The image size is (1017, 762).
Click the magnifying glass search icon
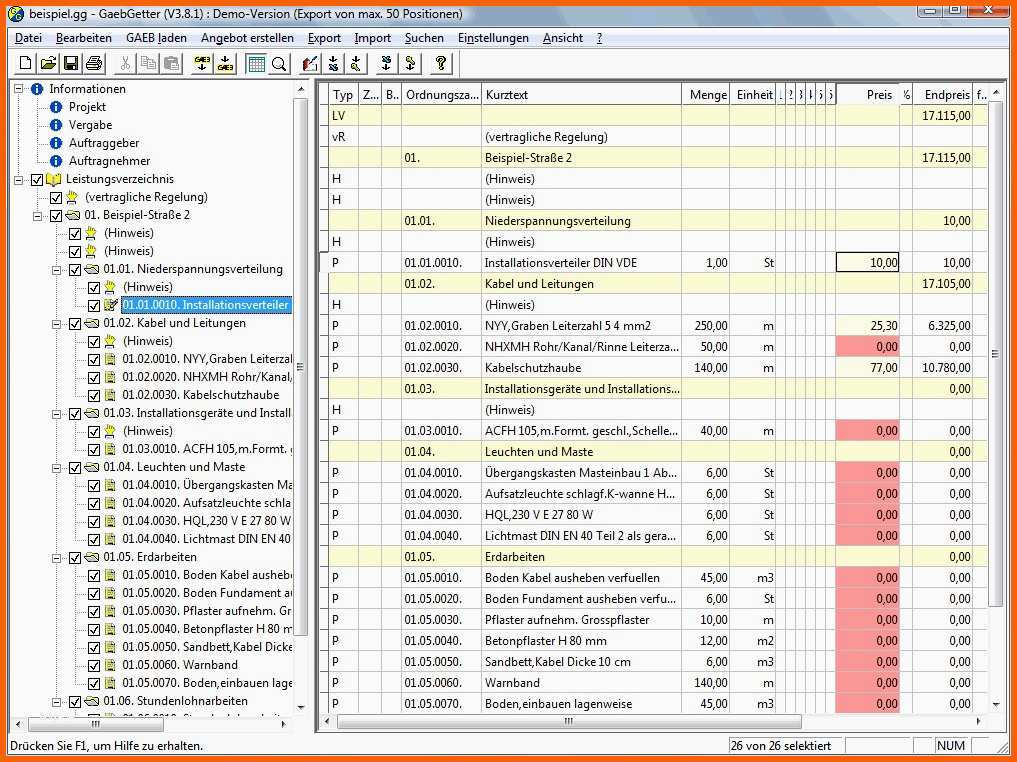[x=279, y=64]
